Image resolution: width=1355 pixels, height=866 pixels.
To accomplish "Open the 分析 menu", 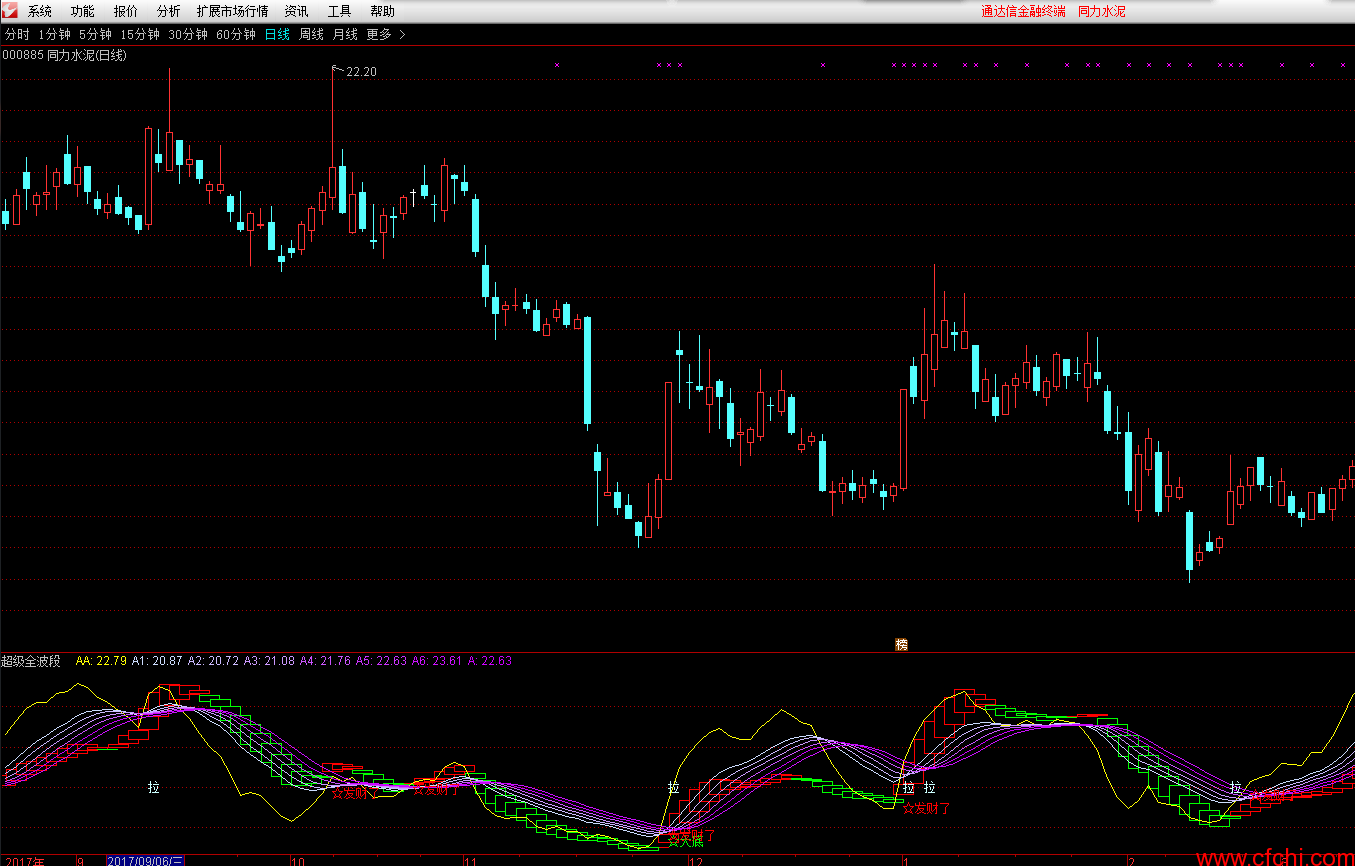I will pyautogui.click(x=169, y=12).
